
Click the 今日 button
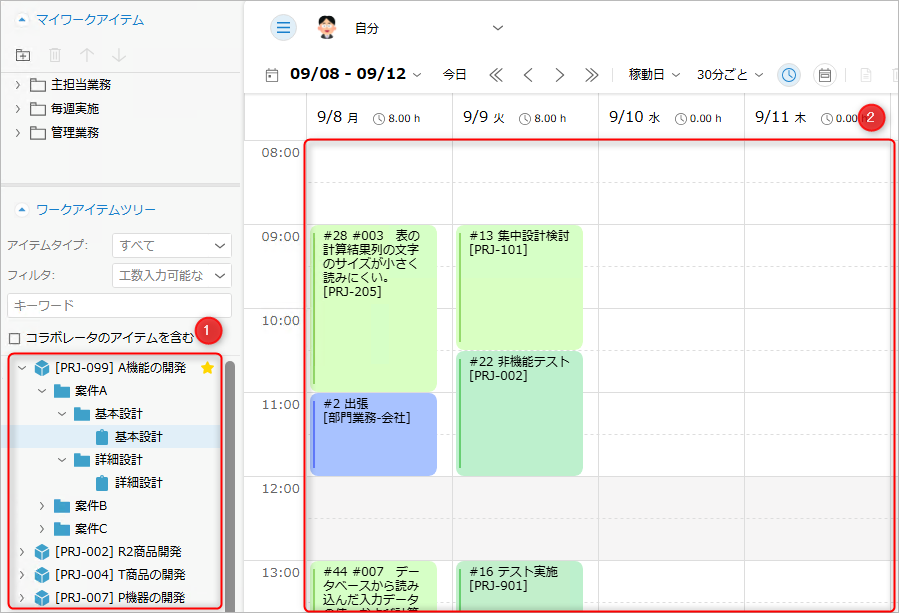point(454,75)
